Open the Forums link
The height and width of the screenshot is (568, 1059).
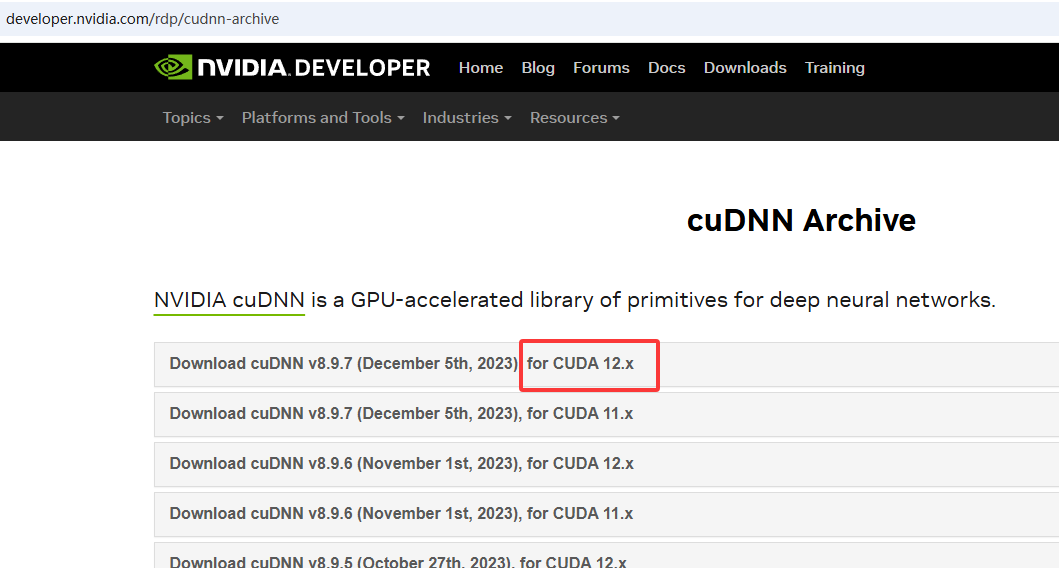coord(601,68)
